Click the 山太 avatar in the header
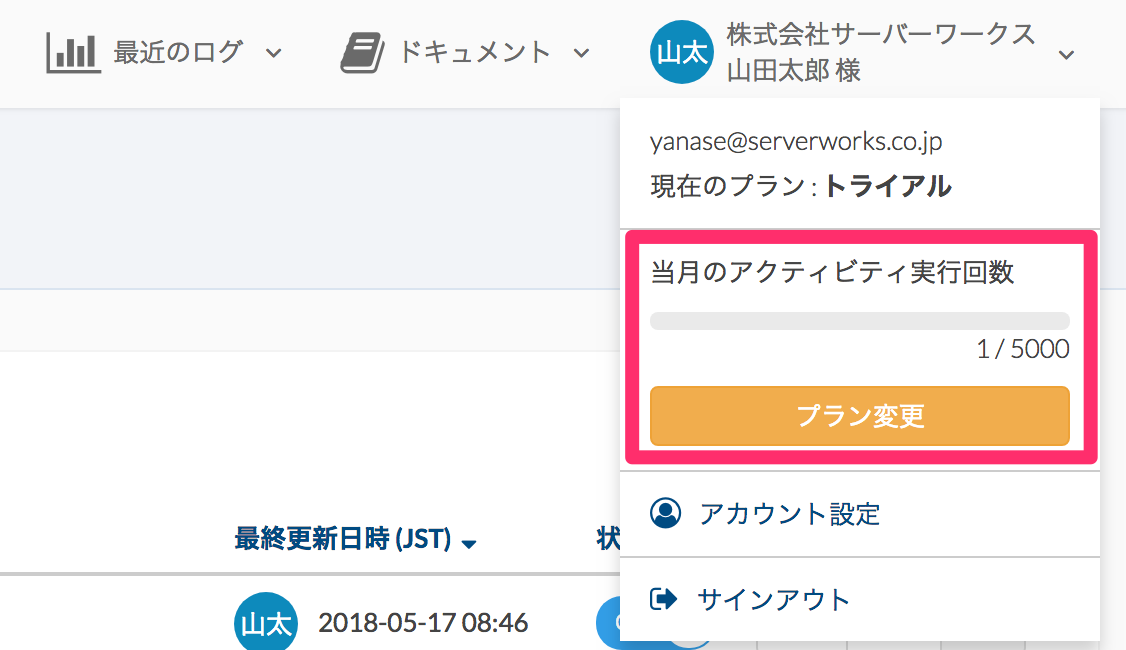Image resolution: width=1126 pixels, height=650 pixels. point(681,52)
